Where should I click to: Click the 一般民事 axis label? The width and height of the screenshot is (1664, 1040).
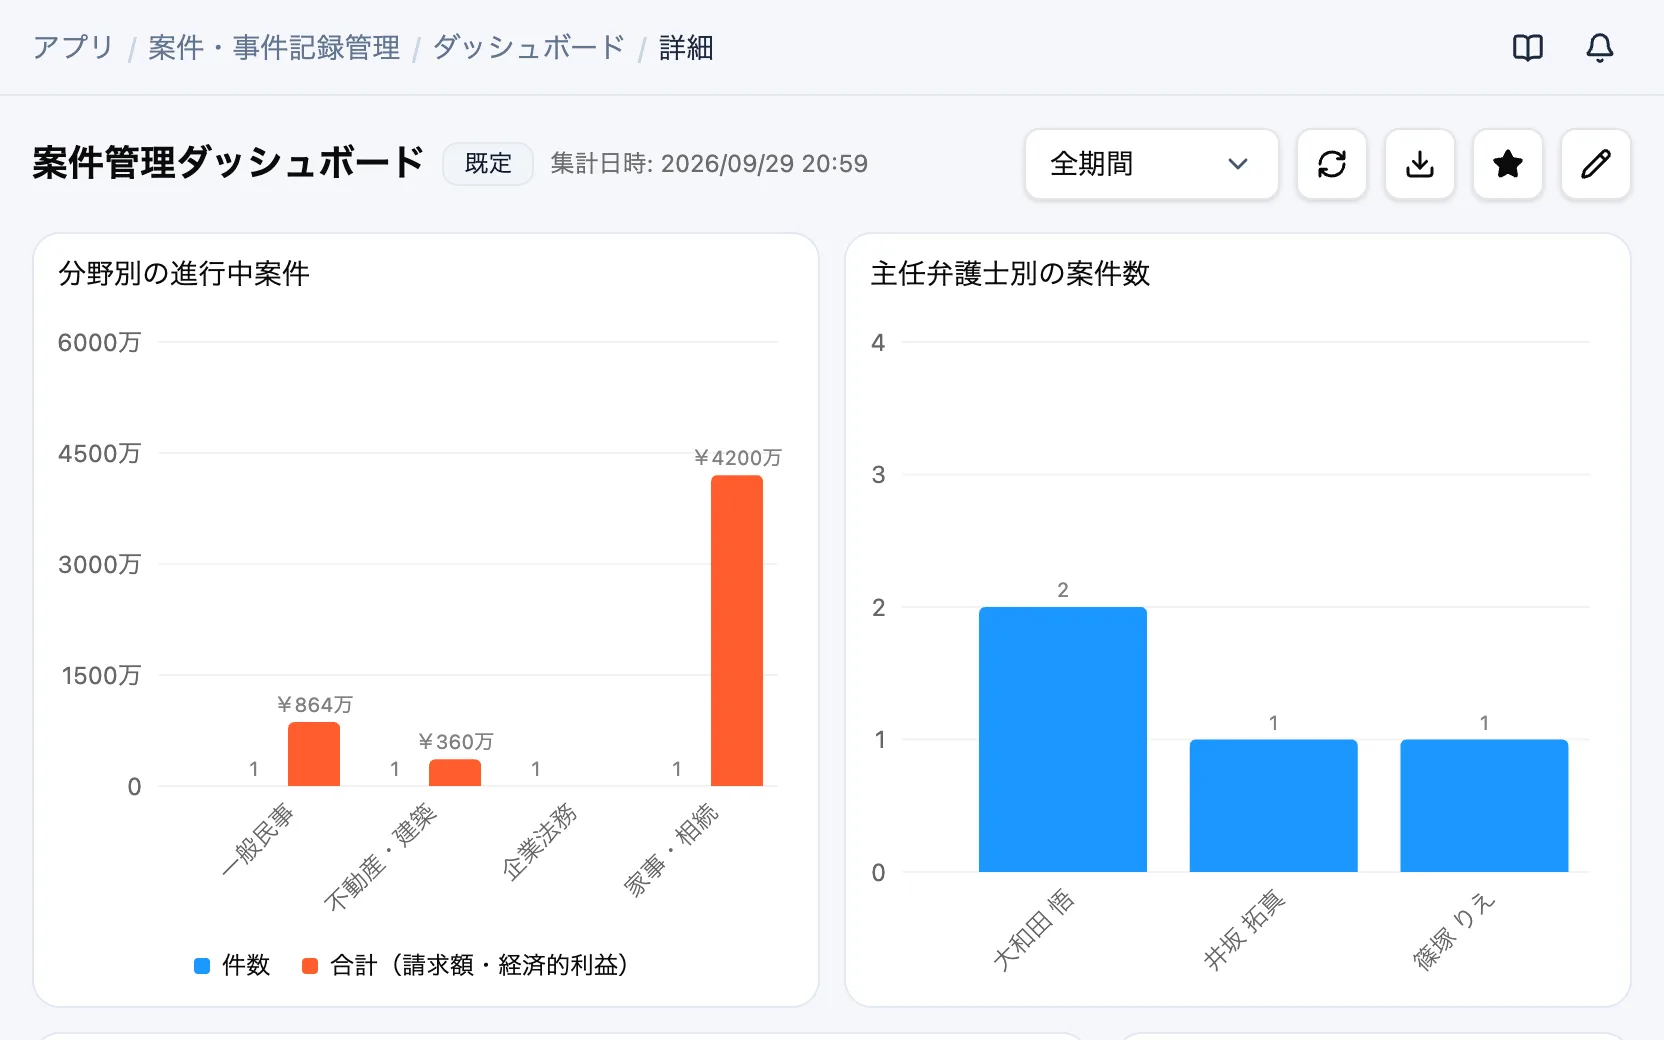pos(258,840)
